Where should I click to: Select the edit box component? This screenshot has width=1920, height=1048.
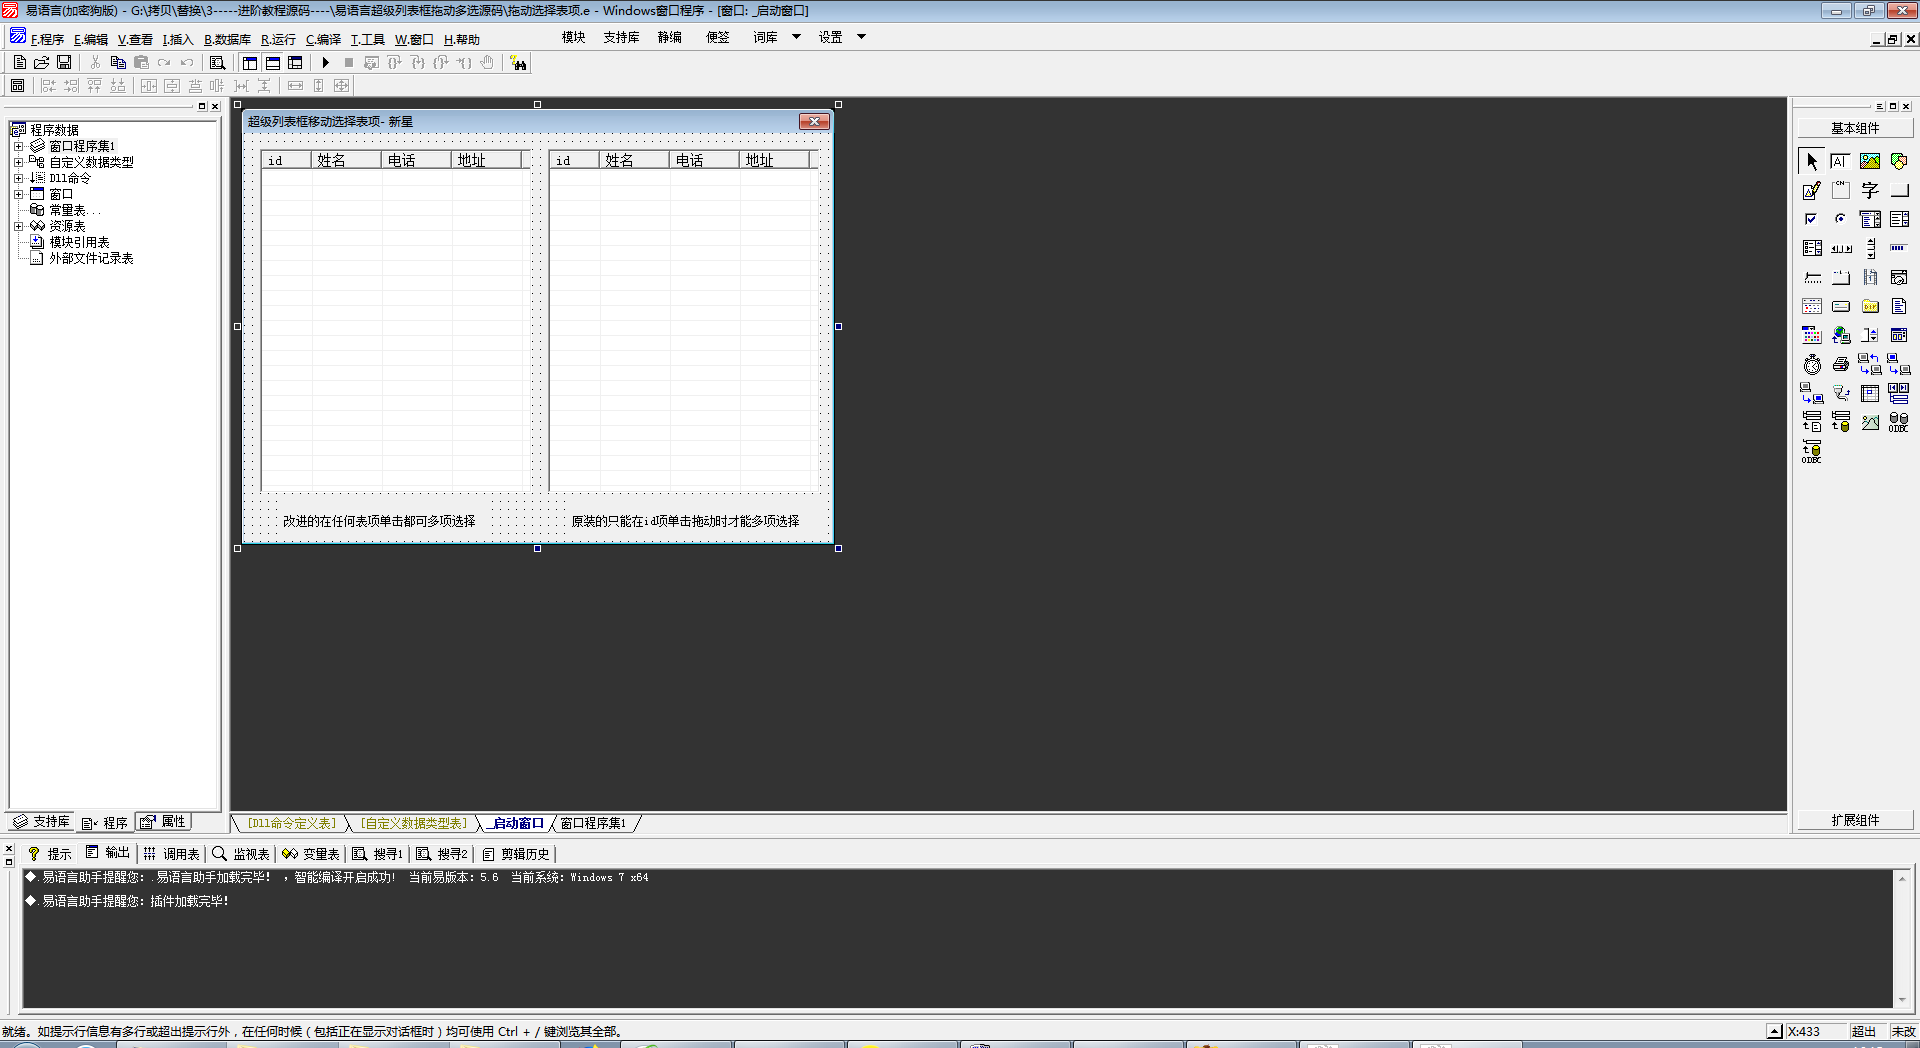pyautogui.click(x=1841, y=161)
